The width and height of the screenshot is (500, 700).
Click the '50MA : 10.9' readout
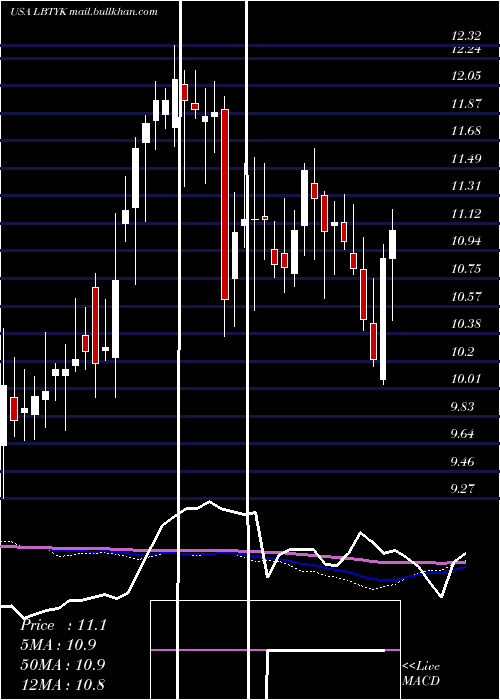click(x=63, y=665)
